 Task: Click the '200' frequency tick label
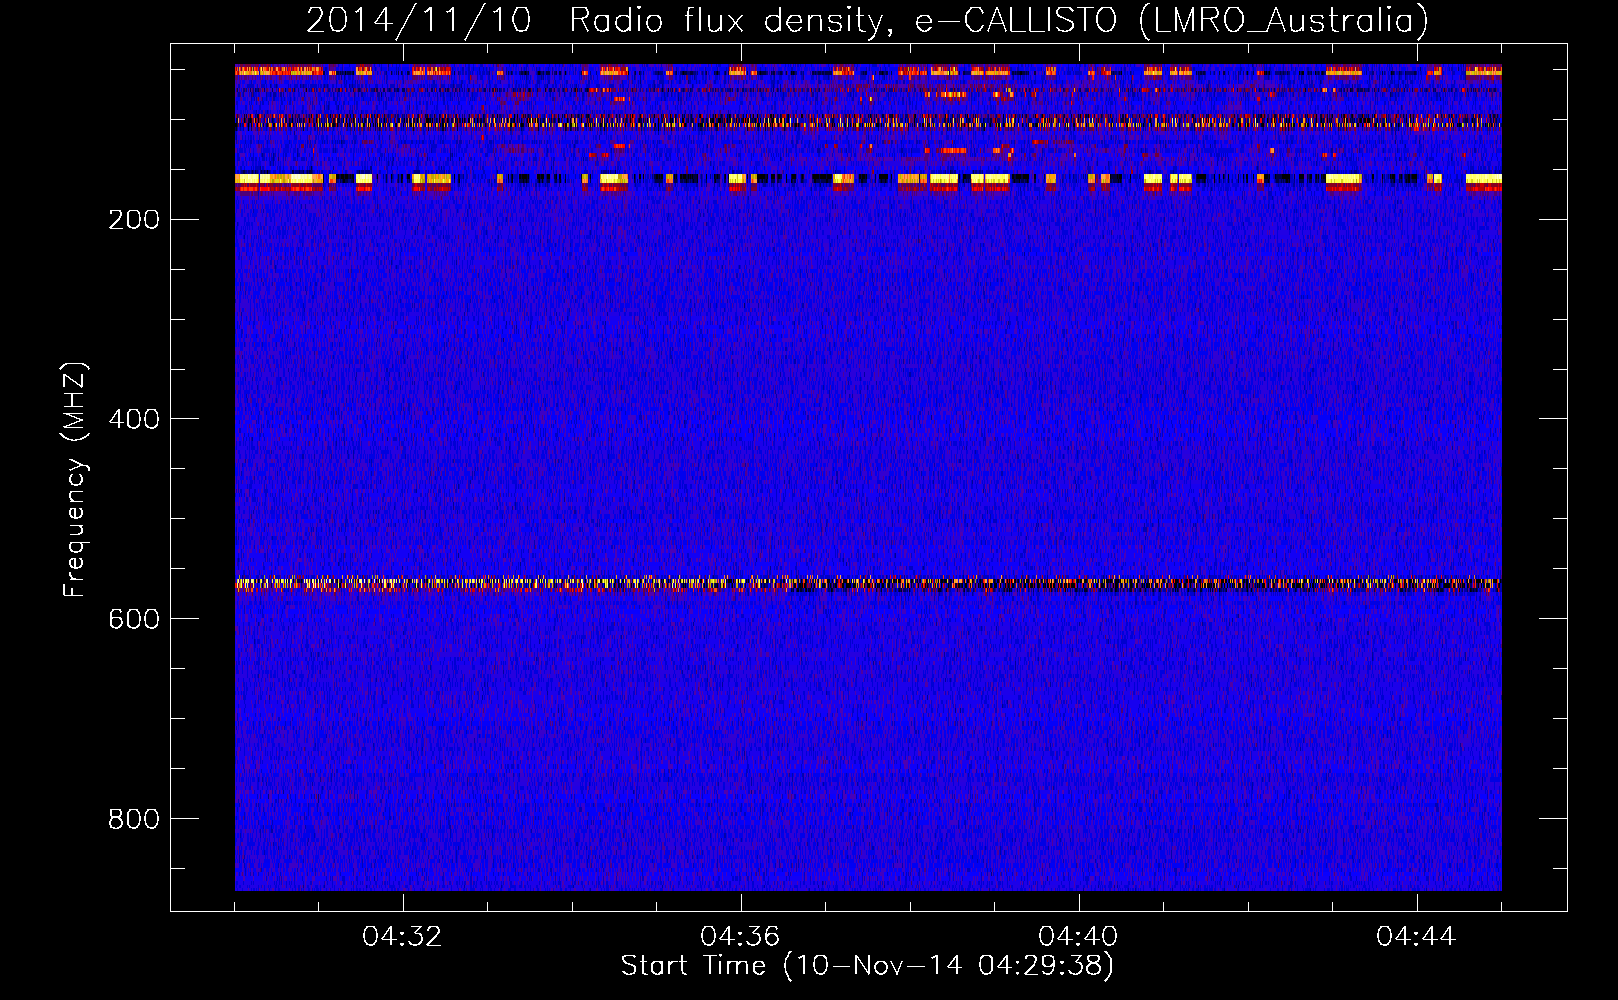point(134,219)
